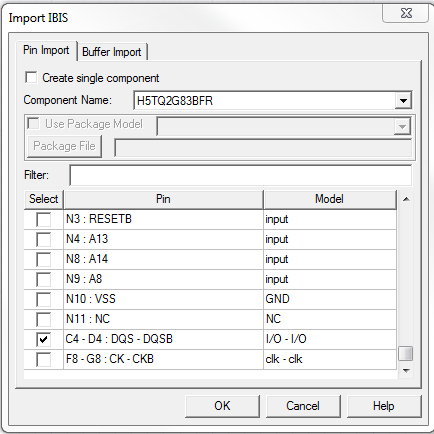
Task: Open the Component Name dropdown
Action: 403,101
